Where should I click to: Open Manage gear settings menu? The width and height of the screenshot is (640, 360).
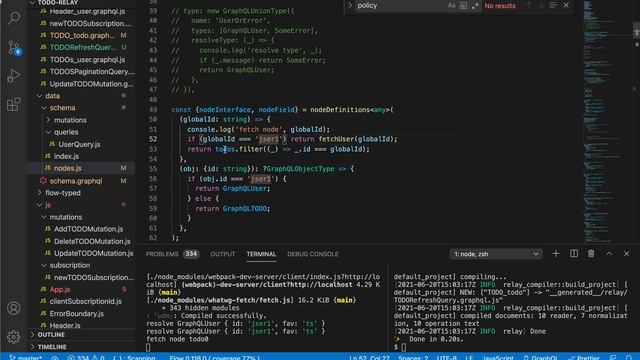[13, 337]
